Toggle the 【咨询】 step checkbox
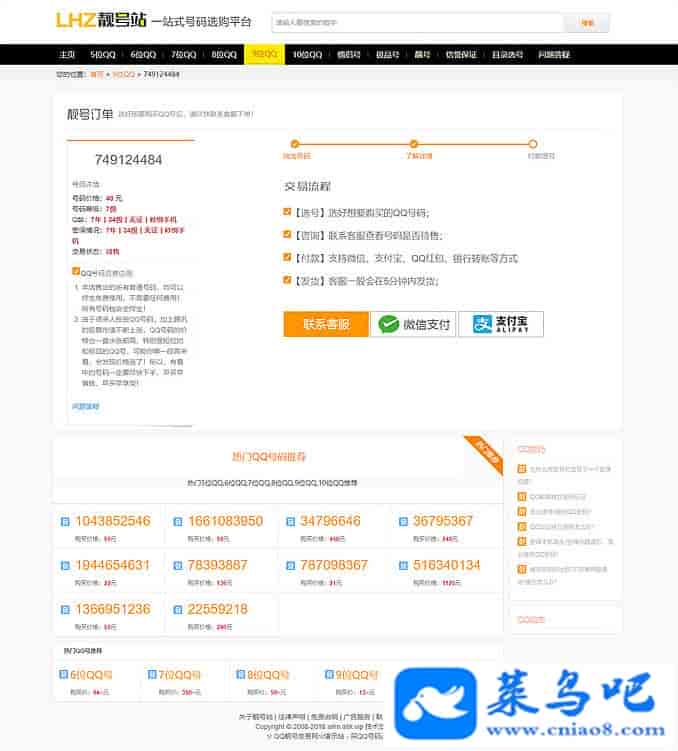678x751 pixels. pyautogui.click(x=287, y=234)
